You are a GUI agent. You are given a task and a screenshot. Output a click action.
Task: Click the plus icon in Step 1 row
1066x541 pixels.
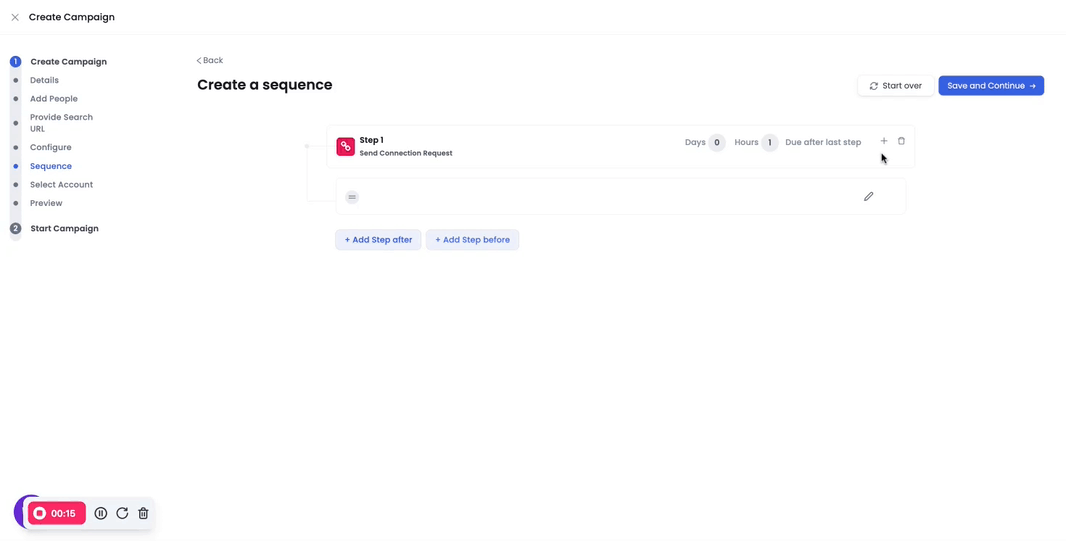coord(884,141)
